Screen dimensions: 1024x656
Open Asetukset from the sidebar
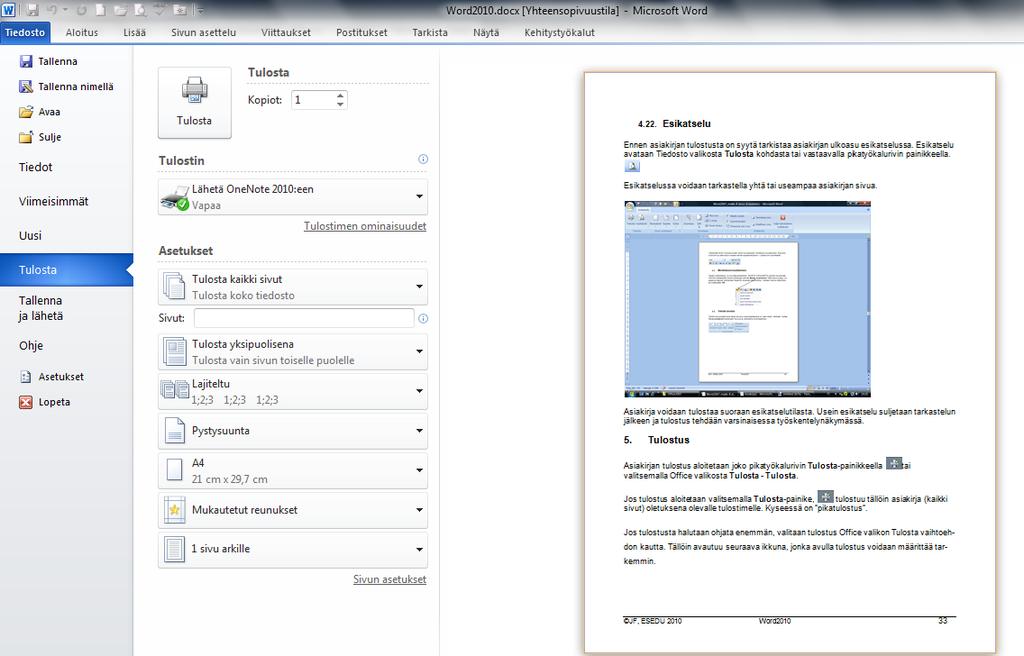[x=52, y=376]
